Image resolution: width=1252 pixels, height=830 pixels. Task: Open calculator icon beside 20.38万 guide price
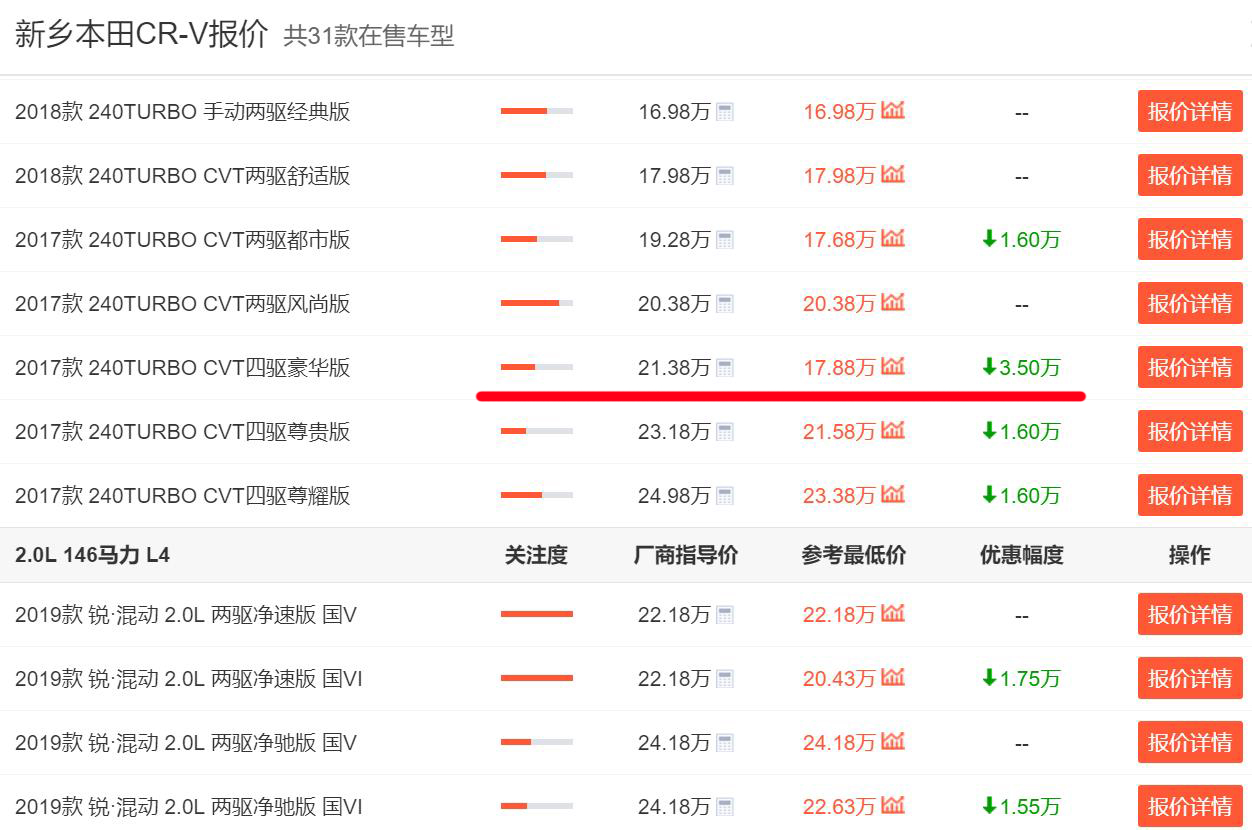(725, 304)
